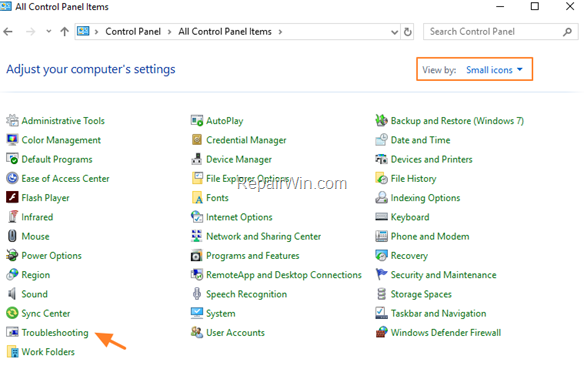This screenshot has height=369, width=584.
Task: Click the Mouse icon
Action: pyautogui.click(x=12, y=236)
